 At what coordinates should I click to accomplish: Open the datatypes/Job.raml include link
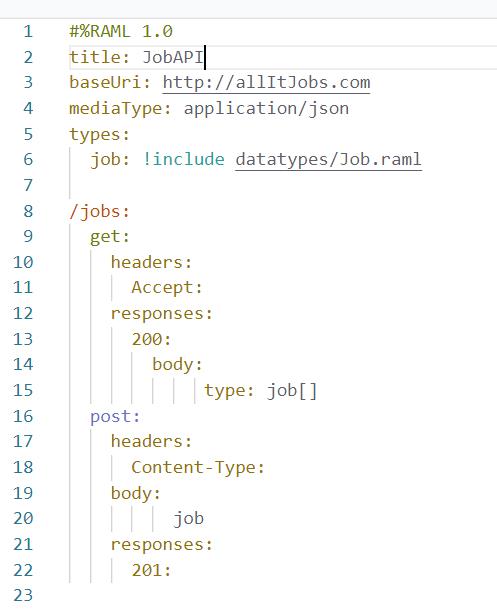pyautogui.click(x=328, y=160)
